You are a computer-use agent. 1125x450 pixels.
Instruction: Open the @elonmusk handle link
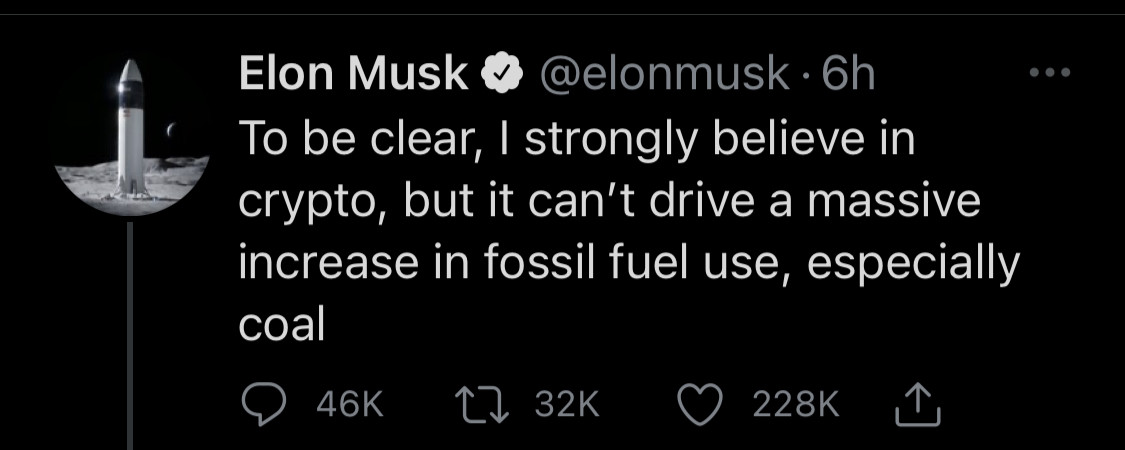[x=664, y=76]
